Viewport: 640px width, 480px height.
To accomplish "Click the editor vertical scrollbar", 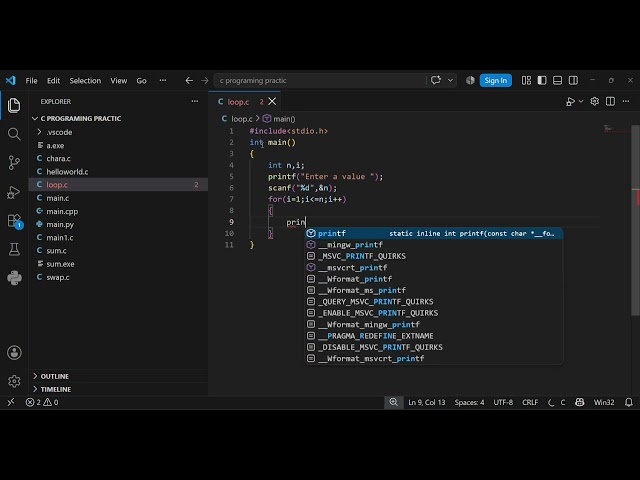I will pyautogui.click(x=635, y=220).
